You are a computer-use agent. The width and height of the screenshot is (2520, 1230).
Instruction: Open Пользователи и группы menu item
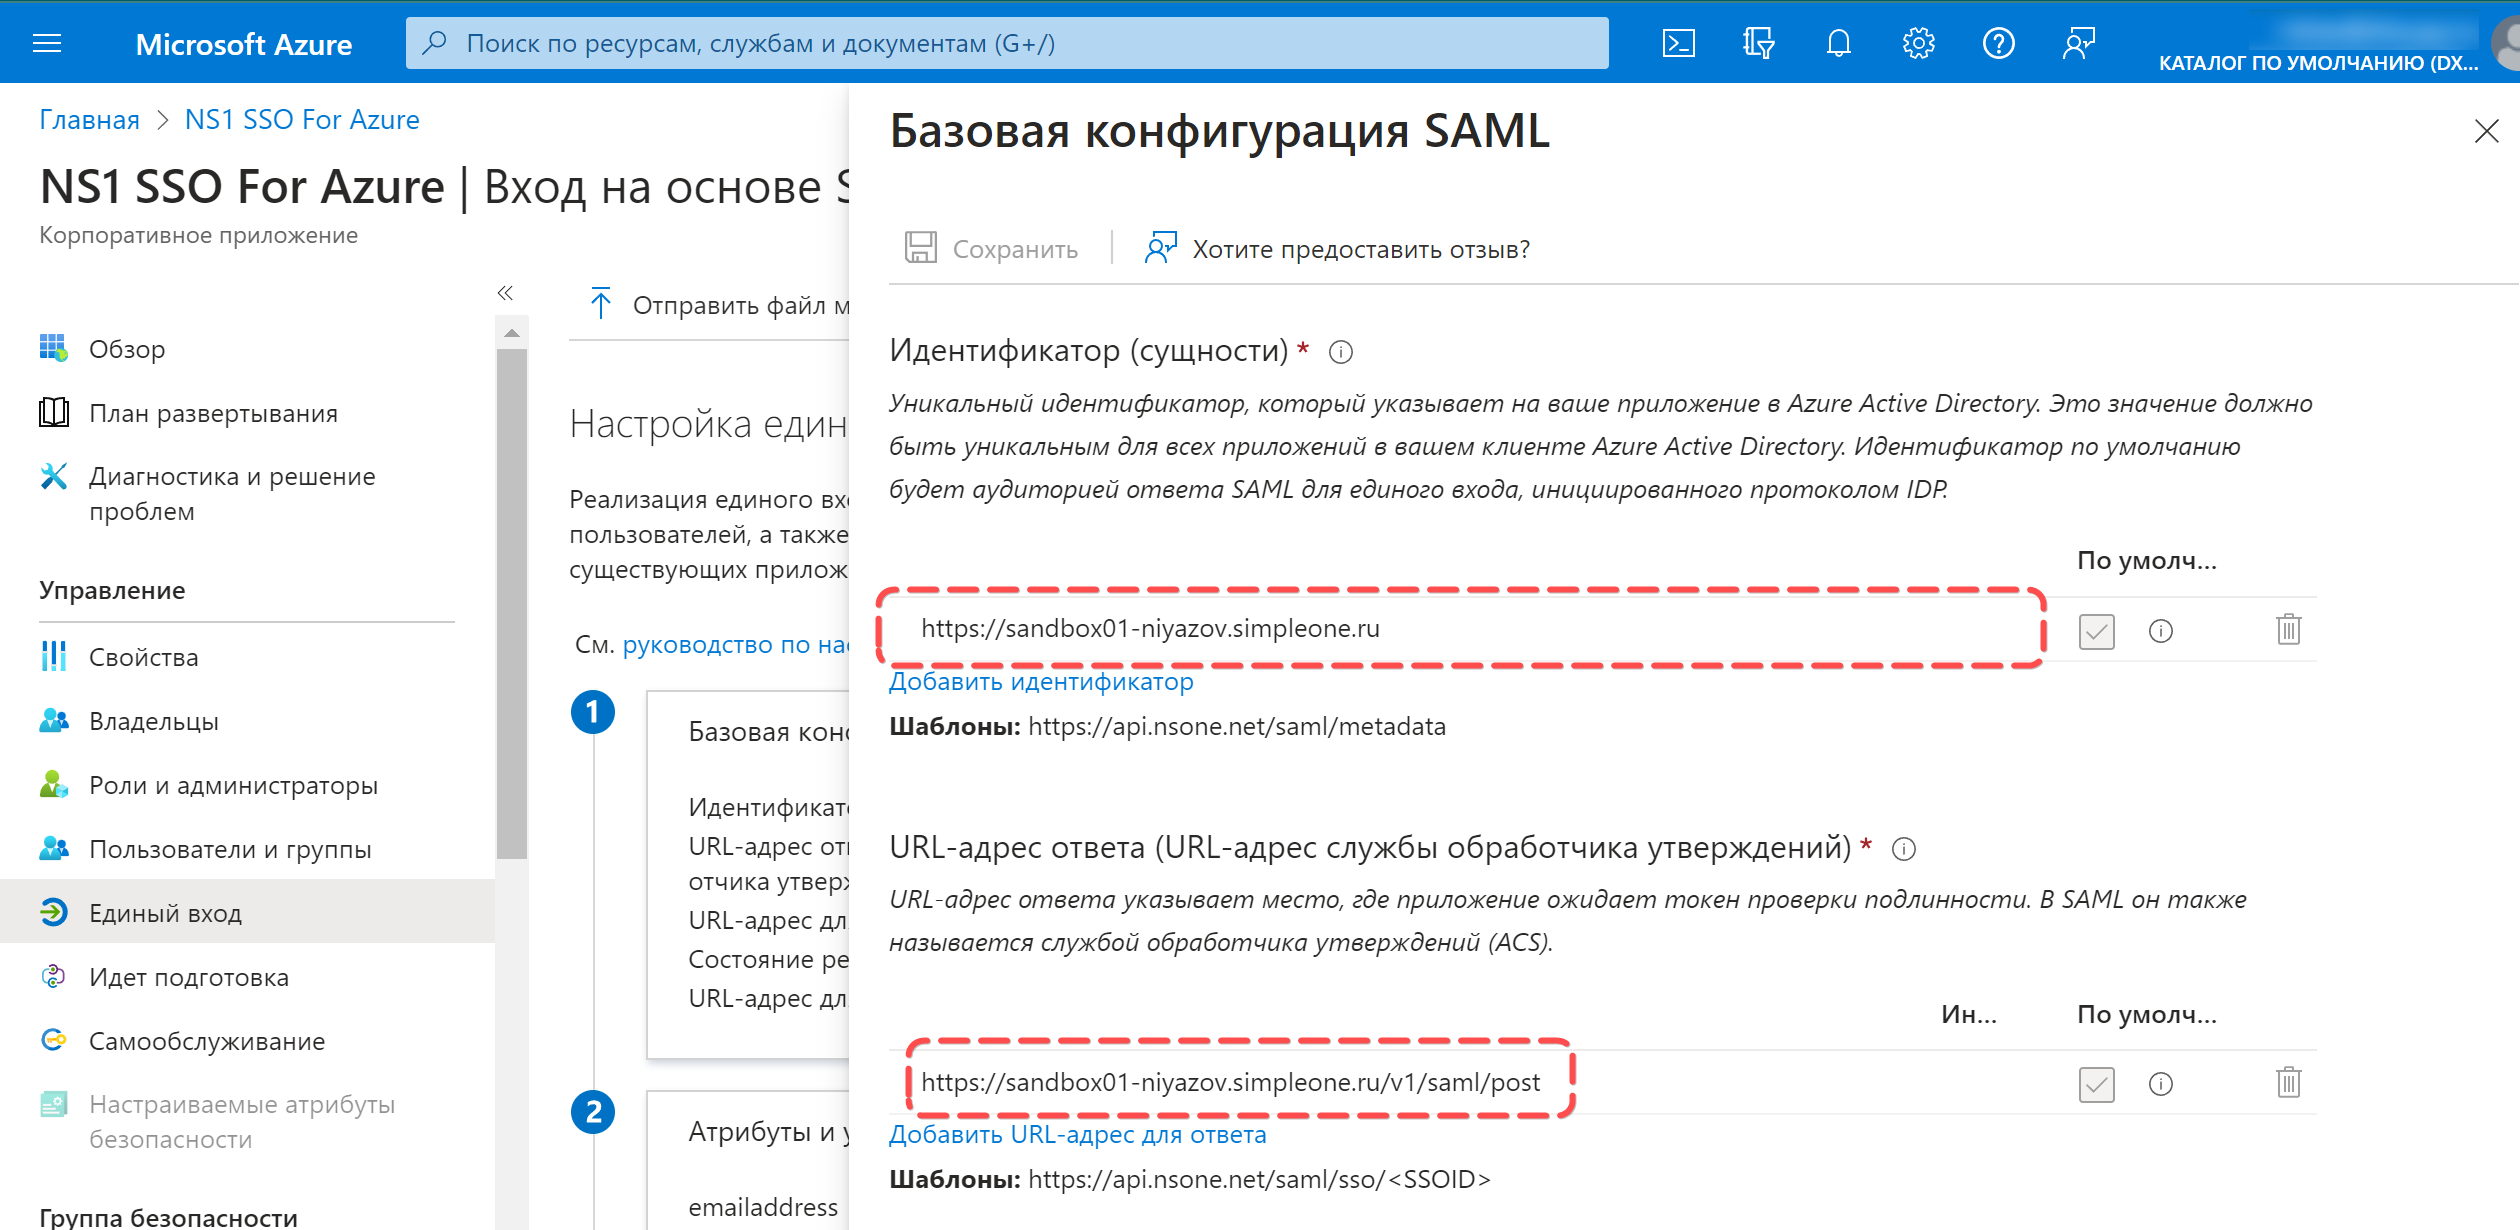pyautogui.click(x=230, y=849)
